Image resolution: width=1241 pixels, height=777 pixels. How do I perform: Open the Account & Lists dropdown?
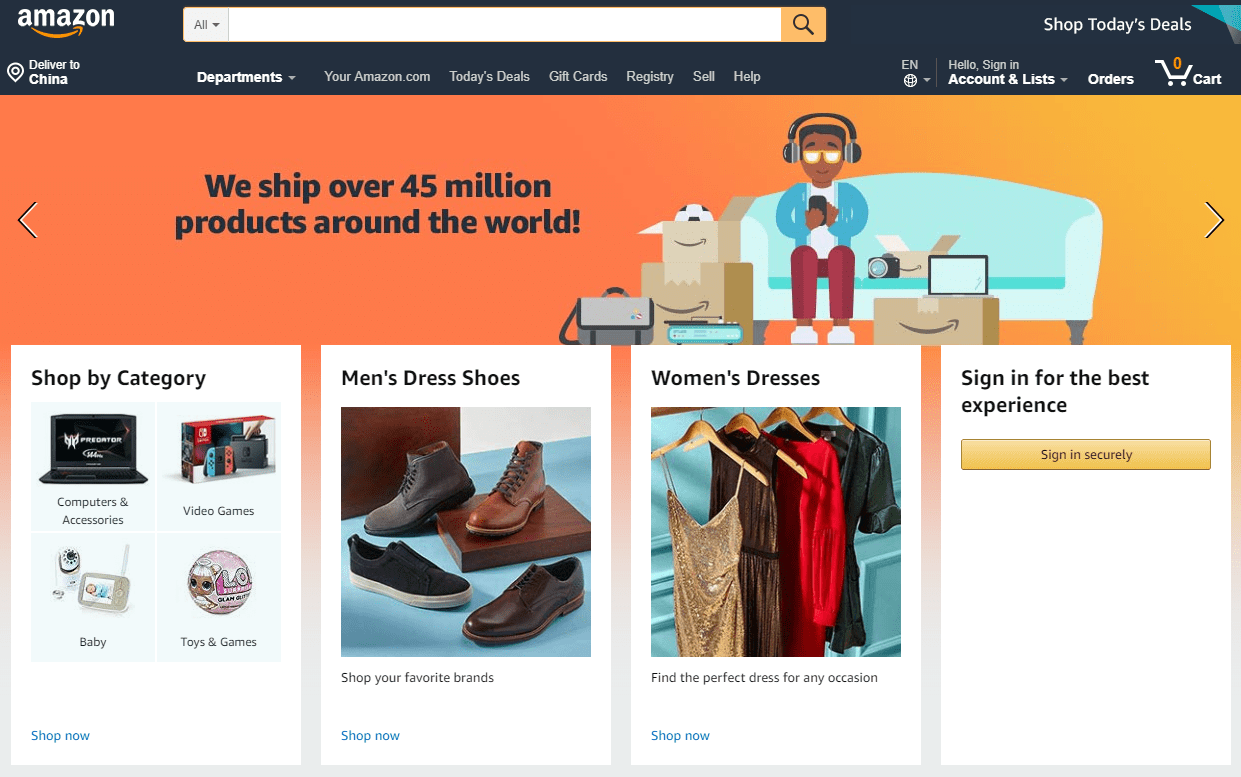[1007, 79]
